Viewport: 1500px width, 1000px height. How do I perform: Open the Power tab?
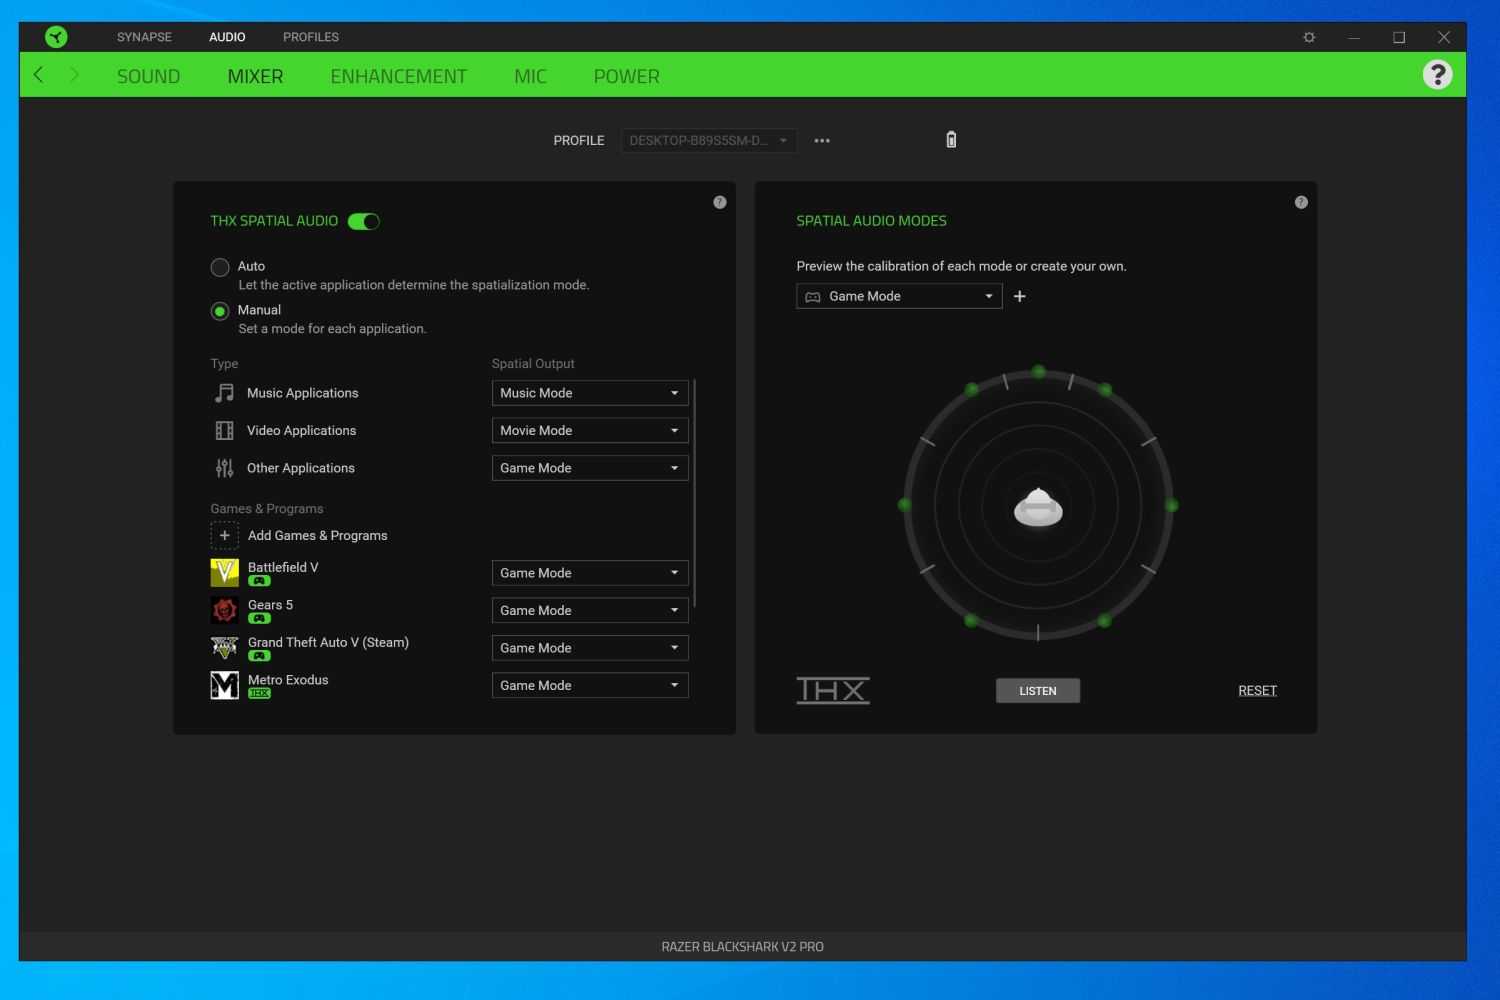click(626, 76)
